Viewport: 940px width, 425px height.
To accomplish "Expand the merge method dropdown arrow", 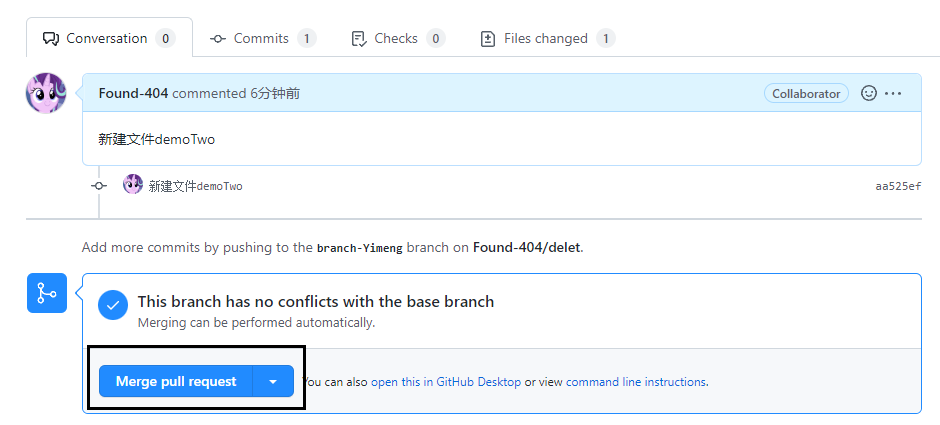I will click(x=273, y=381).
